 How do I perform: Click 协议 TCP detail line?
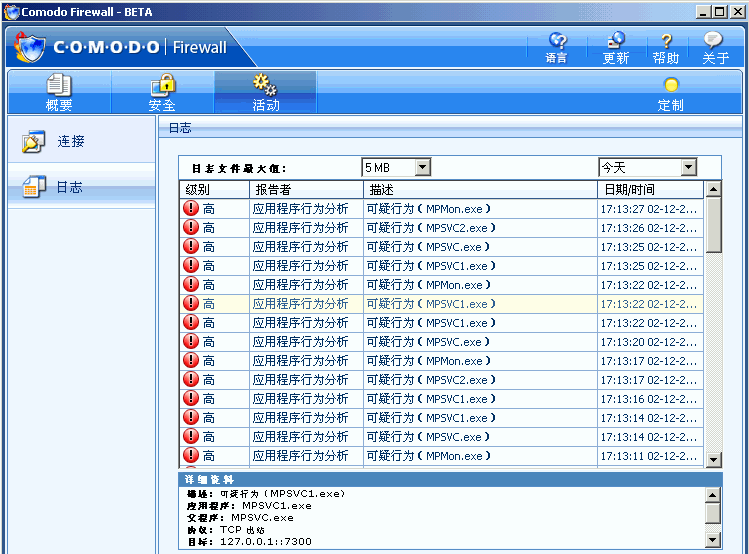225,530
